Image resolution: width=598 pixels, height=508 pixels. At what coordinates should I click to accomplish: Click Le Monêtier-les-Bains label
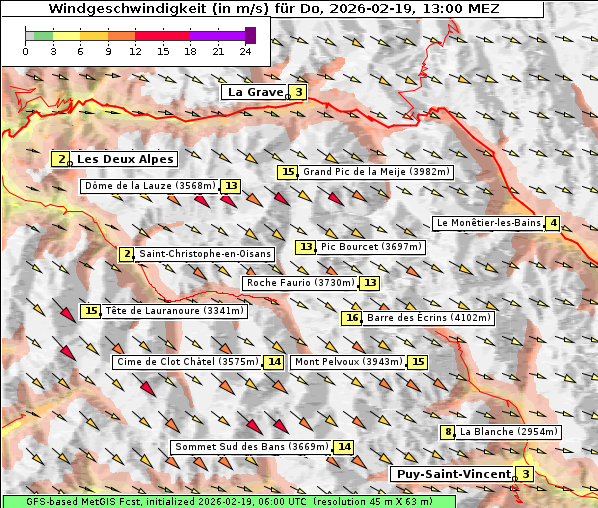point(488,223)
